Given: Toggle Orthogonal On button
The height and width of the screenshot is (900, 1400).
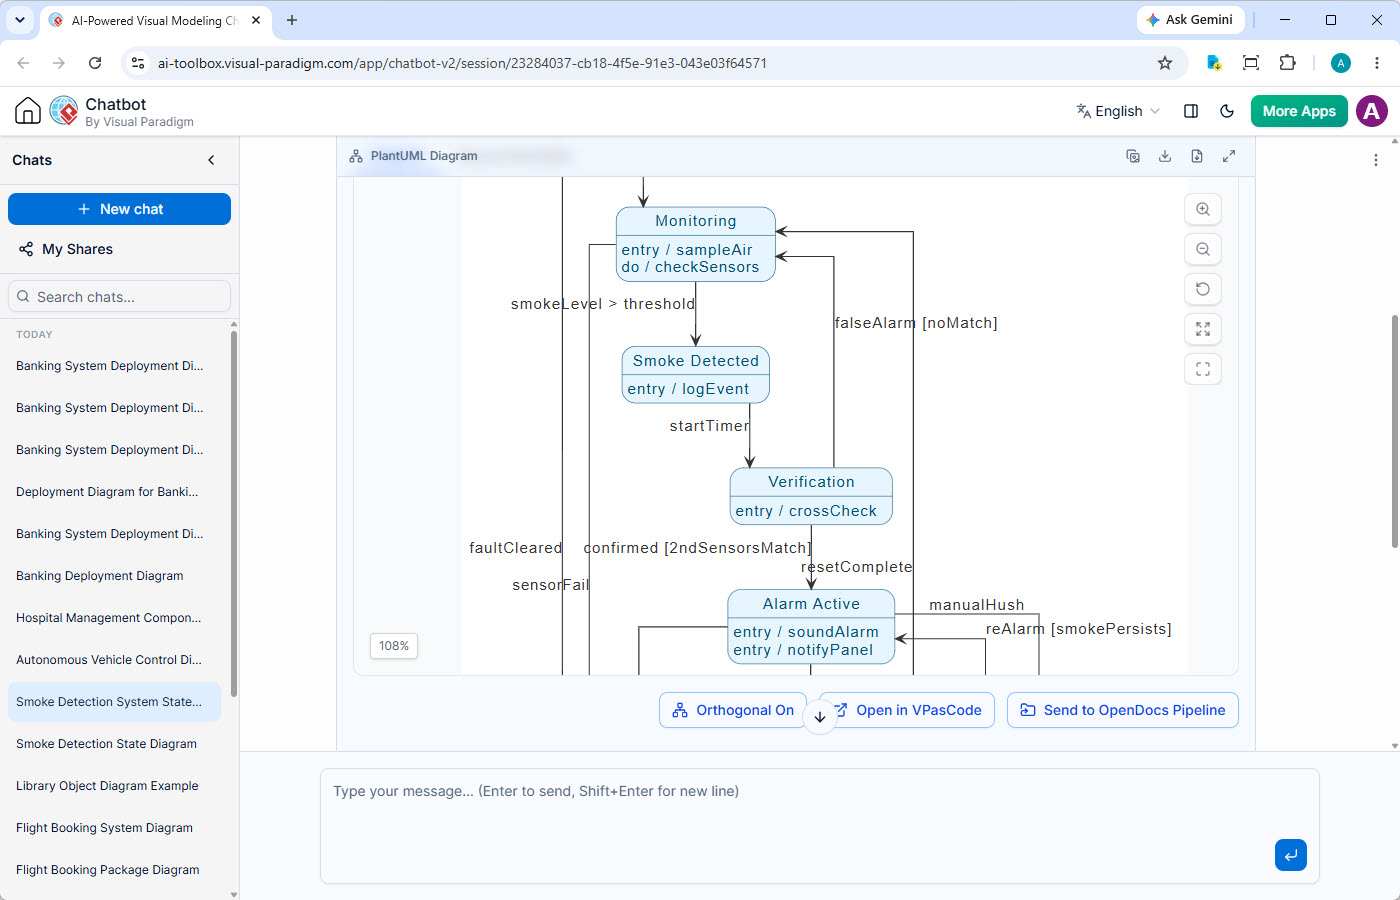Looking at the screenshot, I should (733, 710).
